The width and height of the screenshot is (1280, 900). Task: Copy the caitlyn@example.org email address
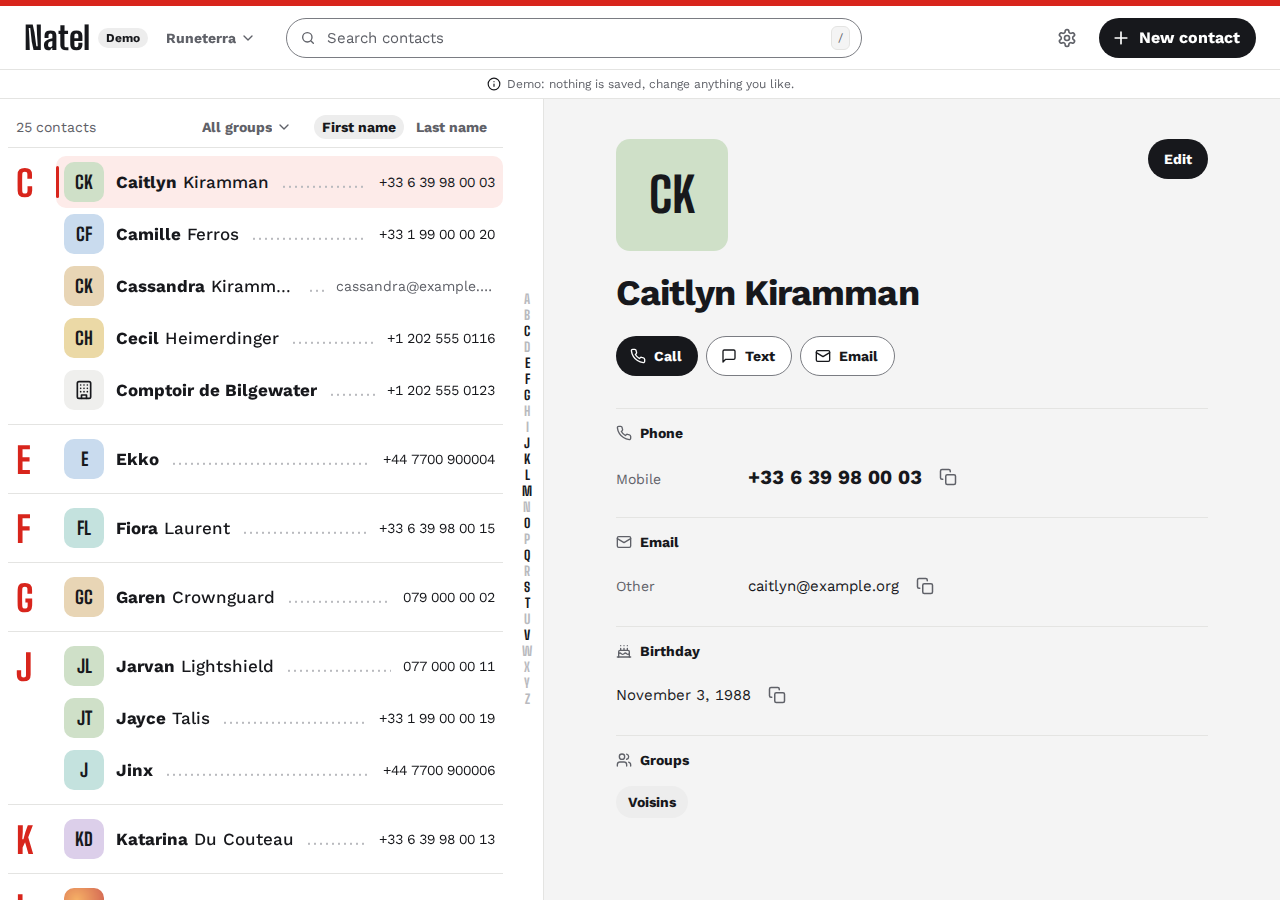point(925,586)
